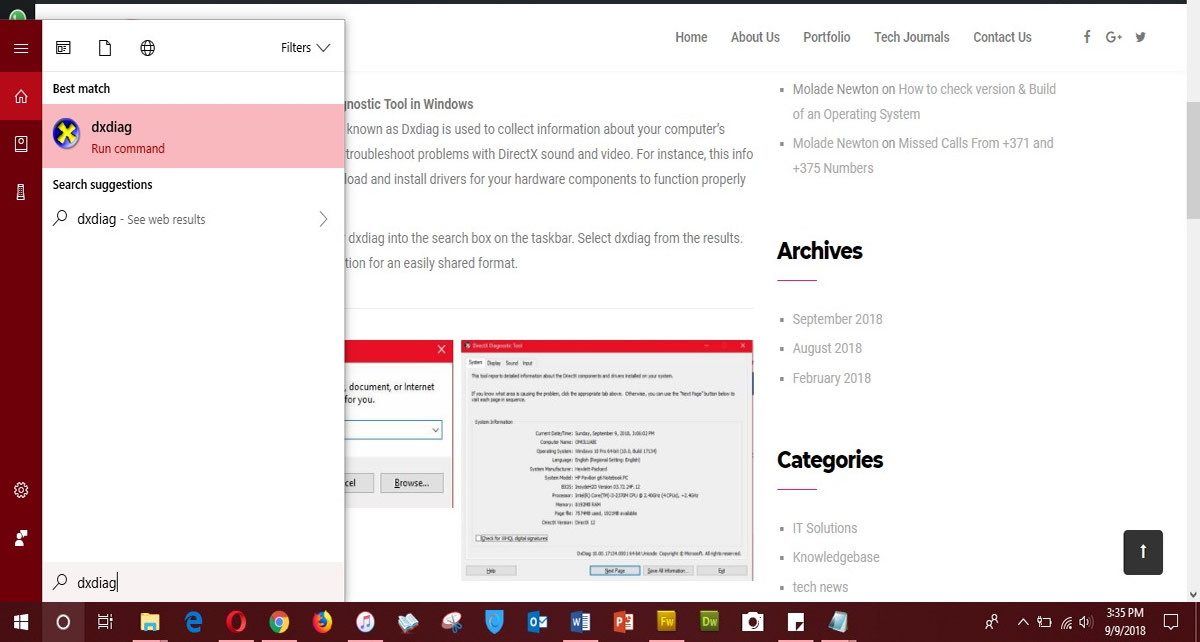Filter search results by Documents
The width and height of the screenshot is (1200, 642).
[x=105, y=48]
